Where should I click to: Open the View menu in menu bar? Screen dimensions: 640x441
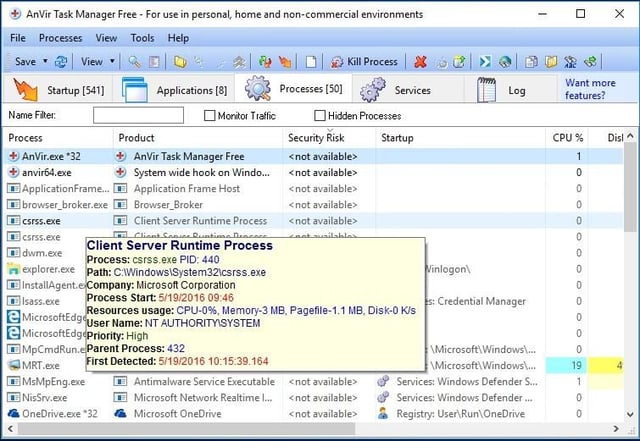coord(106,38)
